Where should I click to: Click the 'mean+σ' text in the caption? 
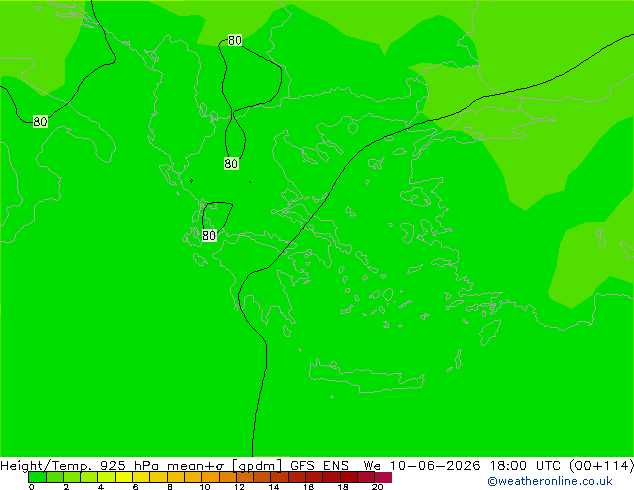click(195, 466)
